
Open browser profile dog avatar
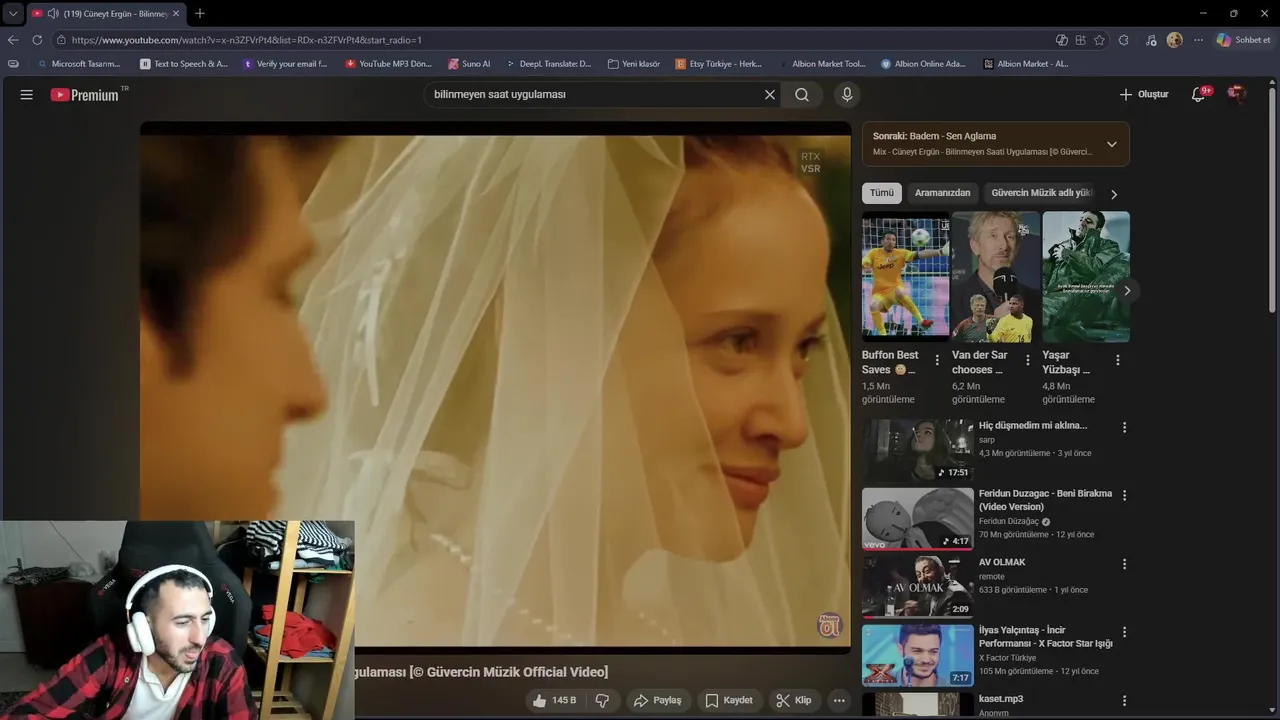click(x=1174, y=40)
